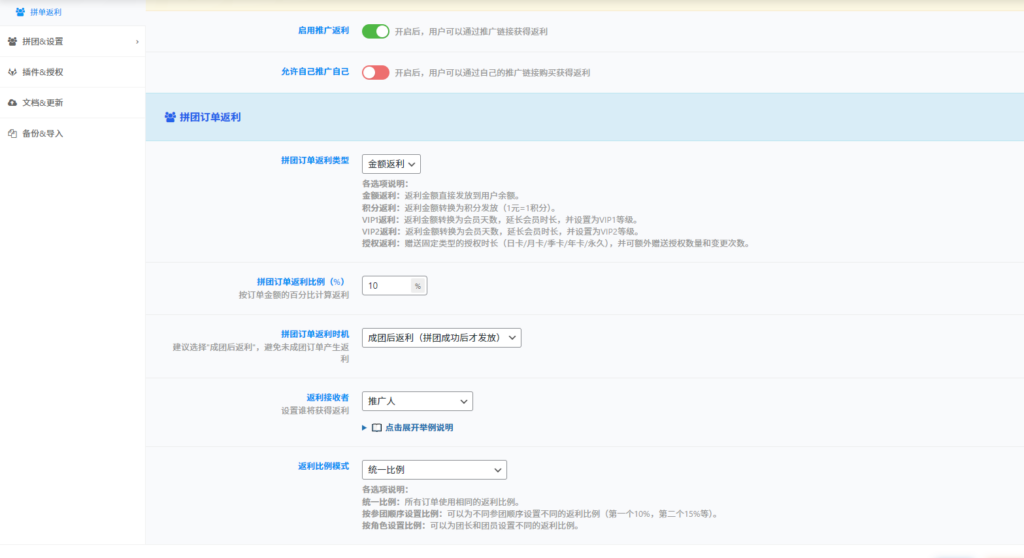Open the 拼团&设置 menu

72,41
